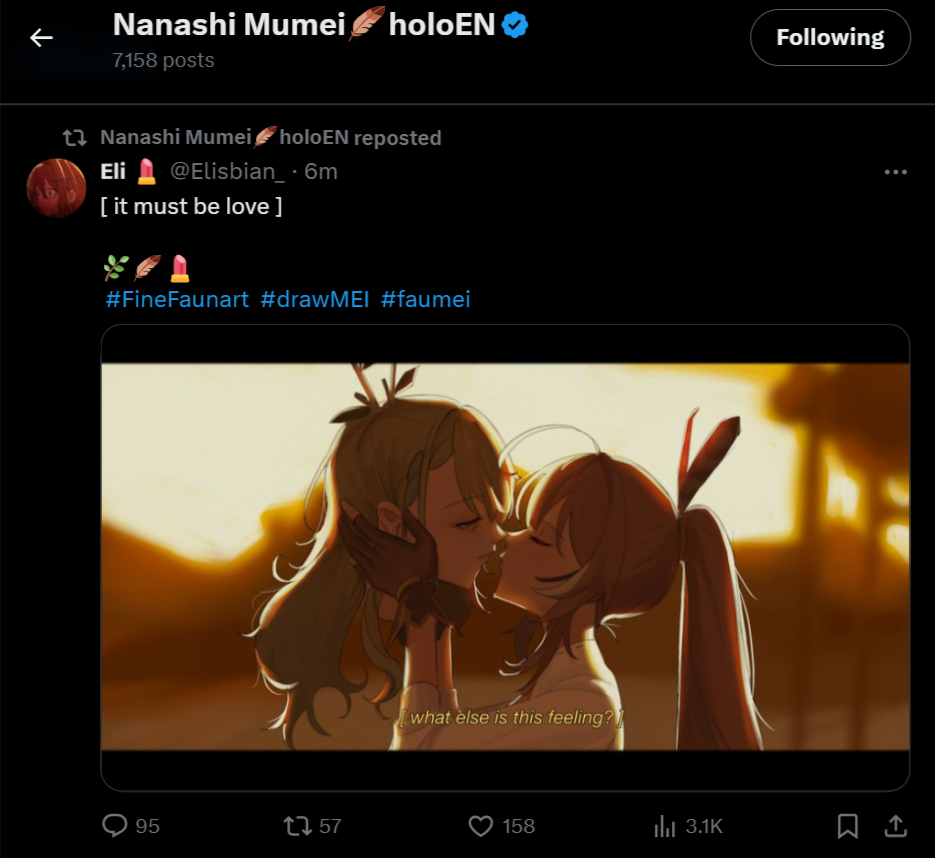935x858 pixels.
Task: Open the #faumei hashtag
Action: pyautogui.click(x=426, y=299)
